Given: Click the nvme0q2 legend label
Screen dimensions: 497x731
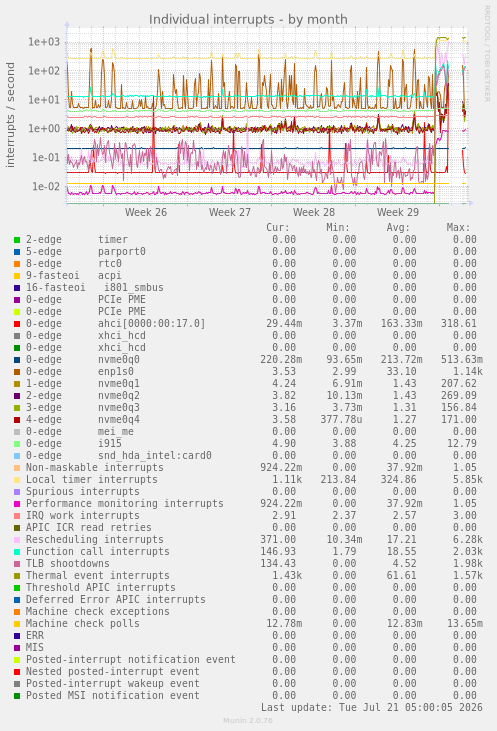Looking at the screenshot, I should click(119, 396).
